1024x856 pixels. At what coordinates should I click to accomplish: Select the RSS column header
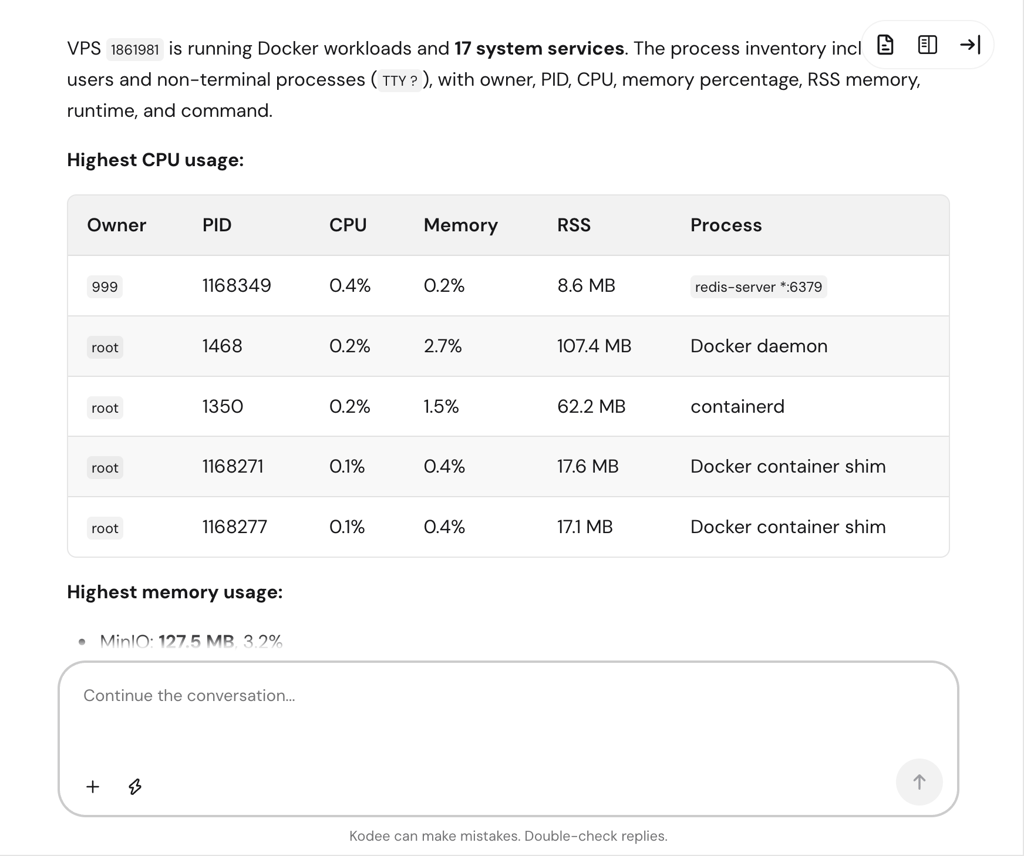573,225
